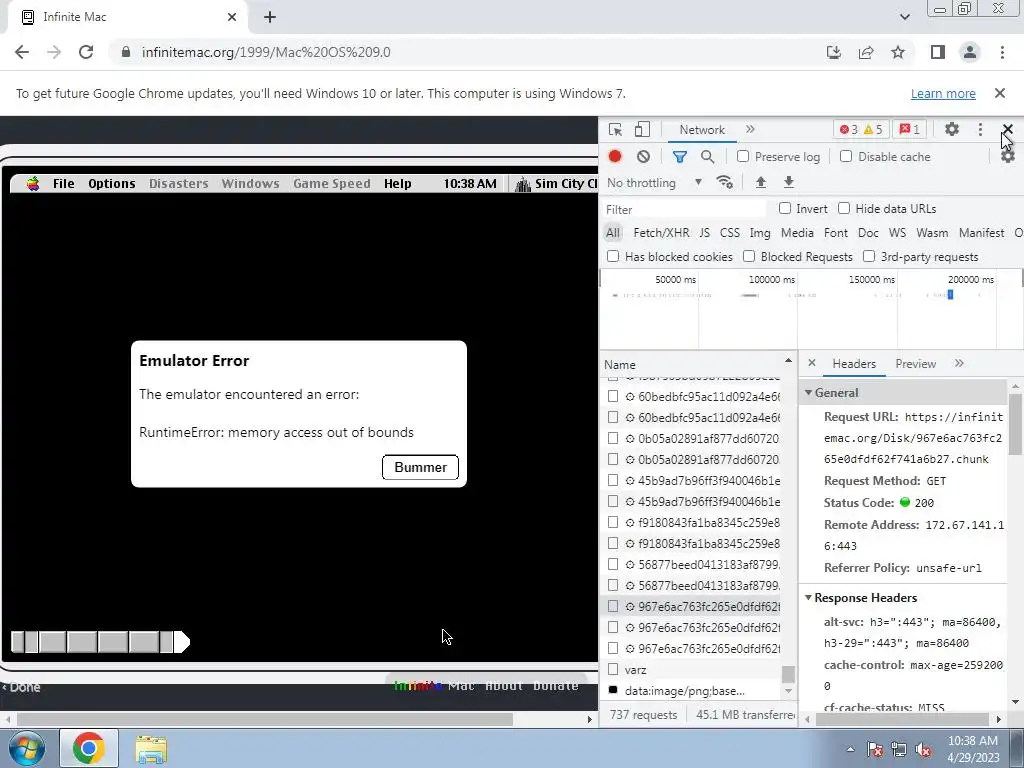The image size is (1024, 768).
Task: Click the issues counter badge showing 1
Action: pos(910,129)
